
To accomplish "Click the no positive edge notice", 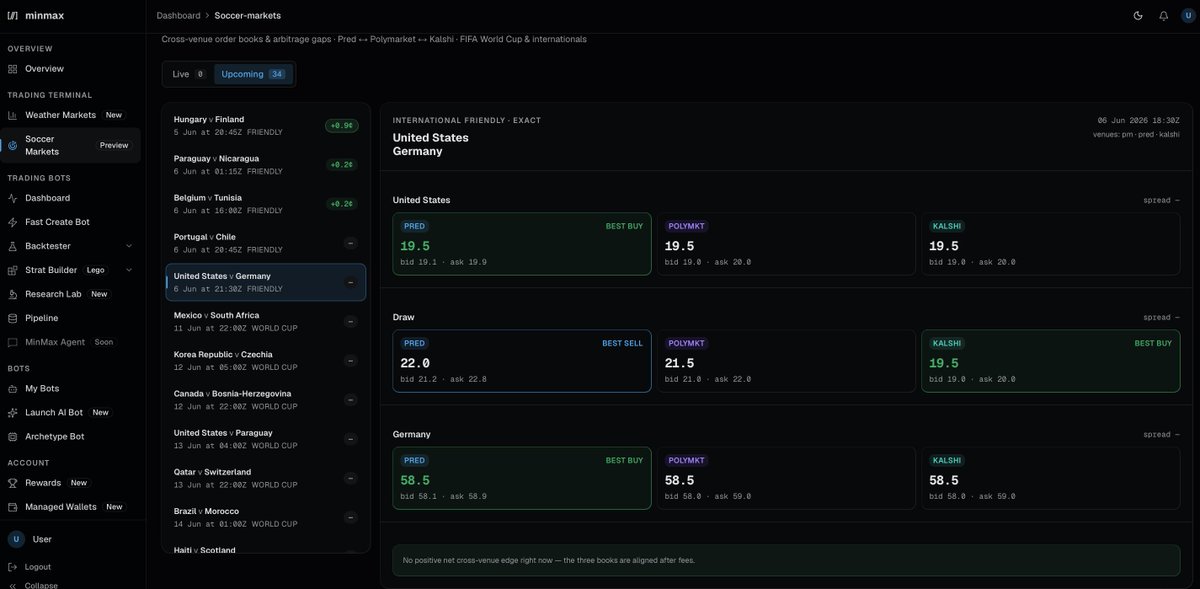I will click(786, 560).
